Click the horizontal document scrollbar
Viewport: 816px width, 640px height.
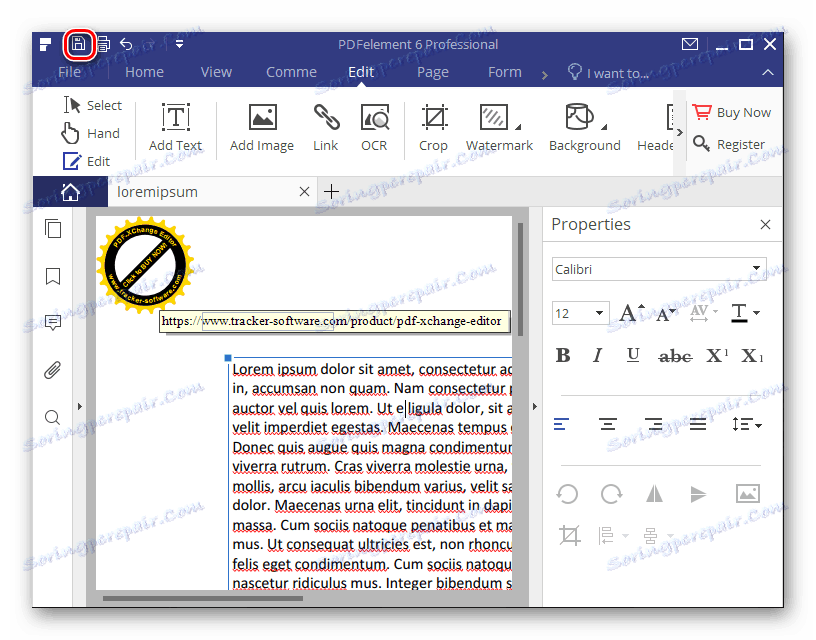(x=203, y=598)
